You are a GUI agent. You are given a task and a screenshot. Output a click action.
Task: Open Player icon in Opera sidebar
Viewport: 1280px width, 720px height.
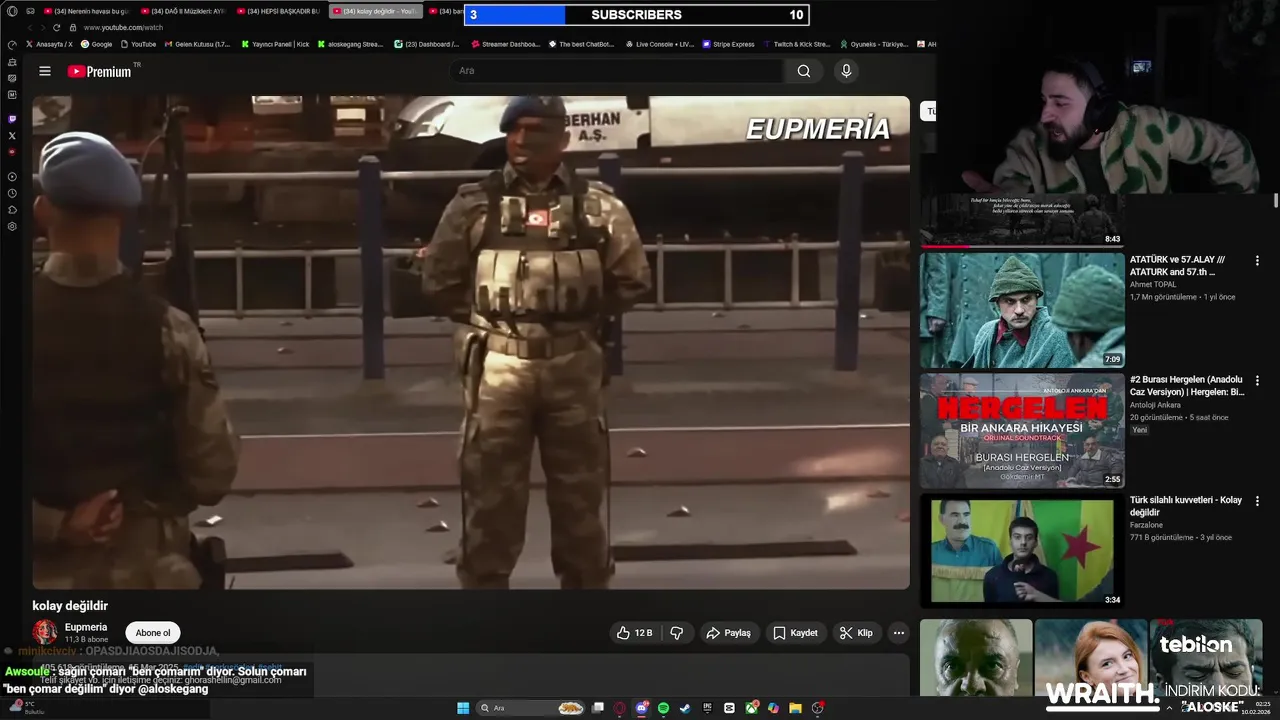click(x=12, y=176)
